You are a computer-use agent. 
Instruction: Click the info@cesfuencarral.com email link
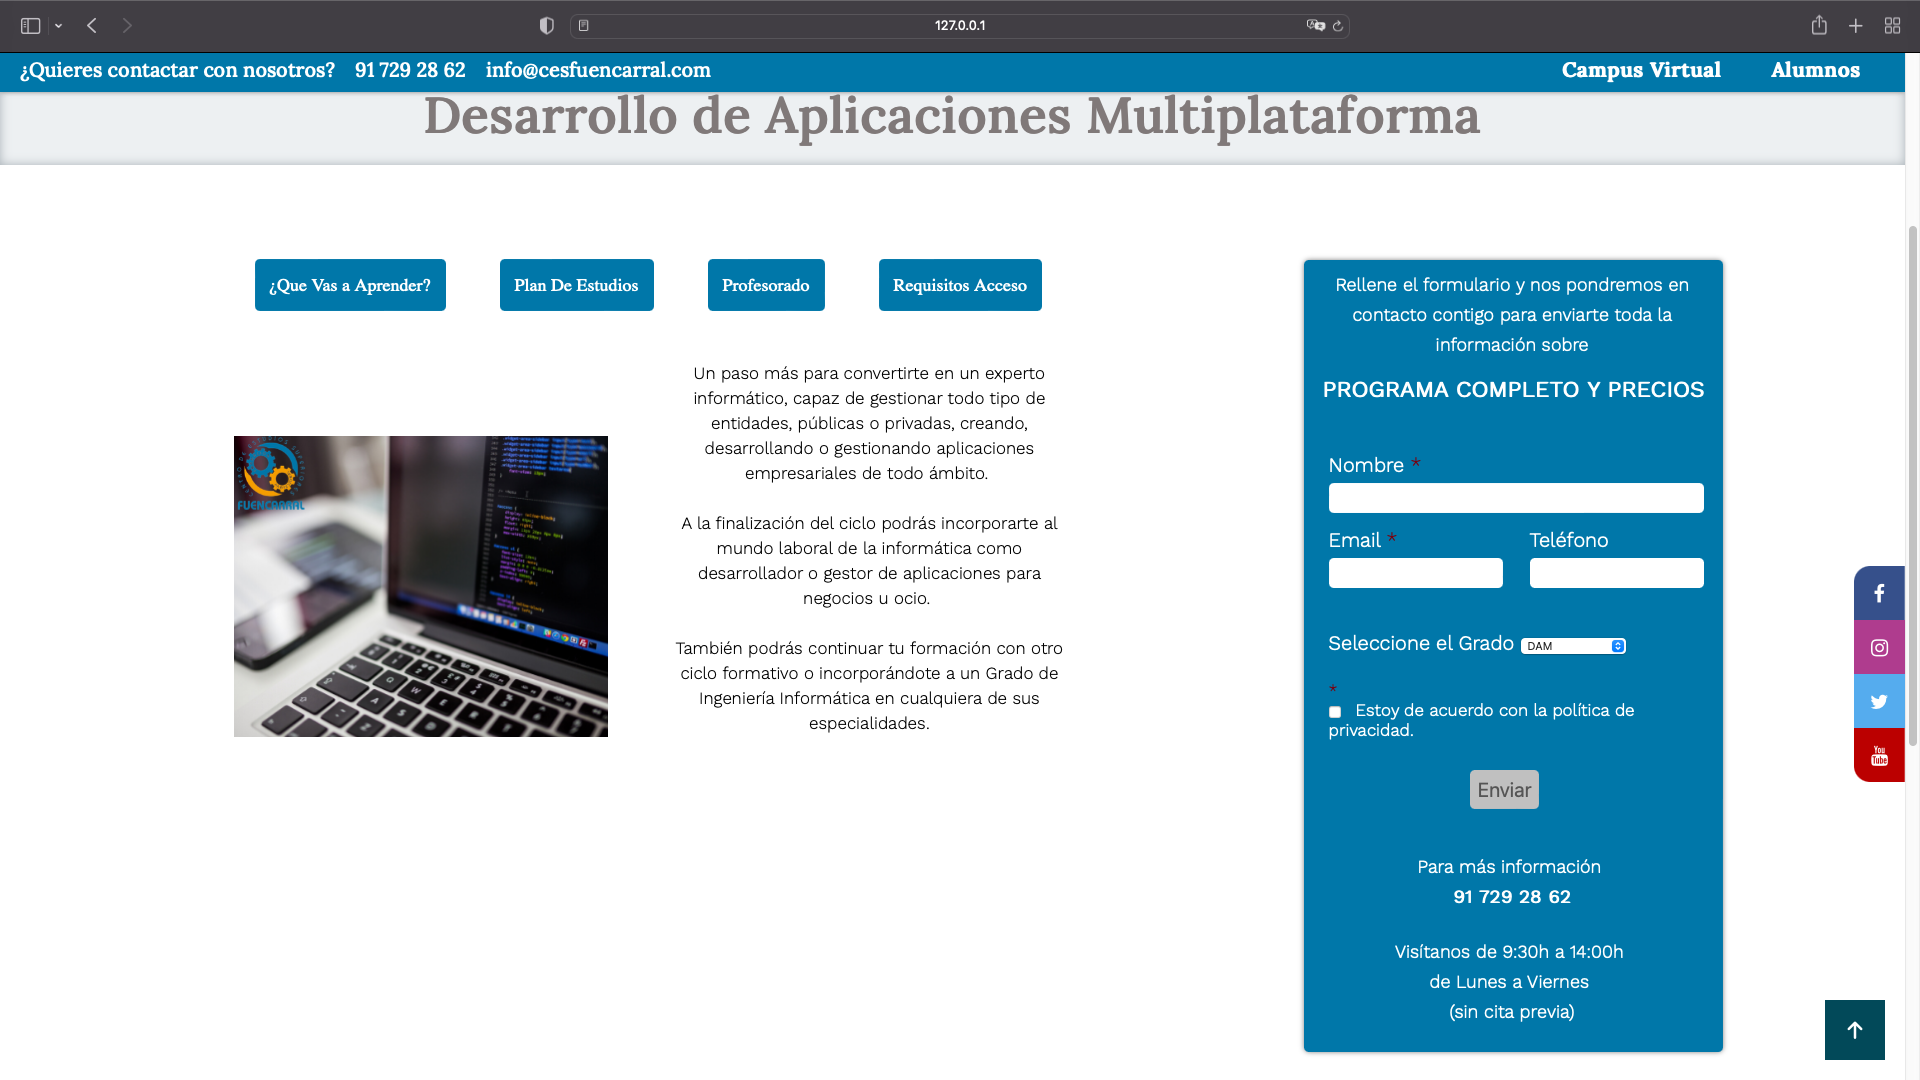pos(598,70)
